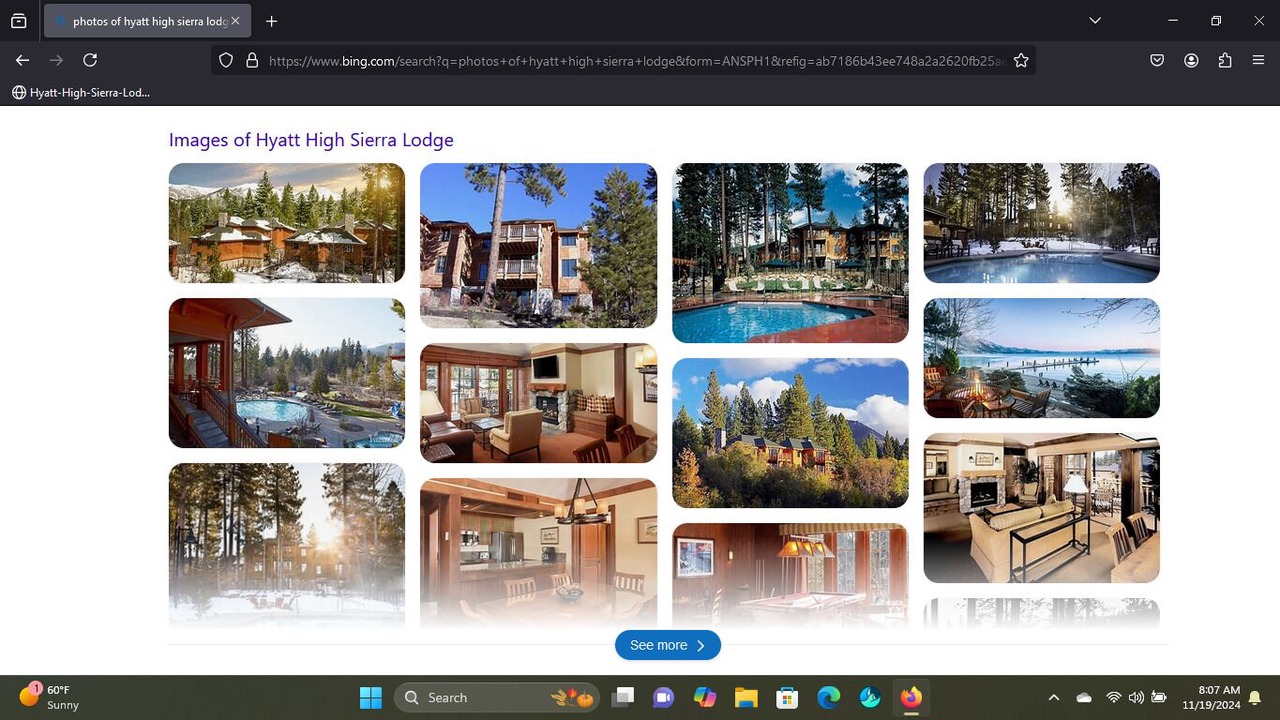Image resolution: width=1280 pixels, height=720 pixels.
Task: Go back using the back arrow
Action: click(x=22, y=60)
